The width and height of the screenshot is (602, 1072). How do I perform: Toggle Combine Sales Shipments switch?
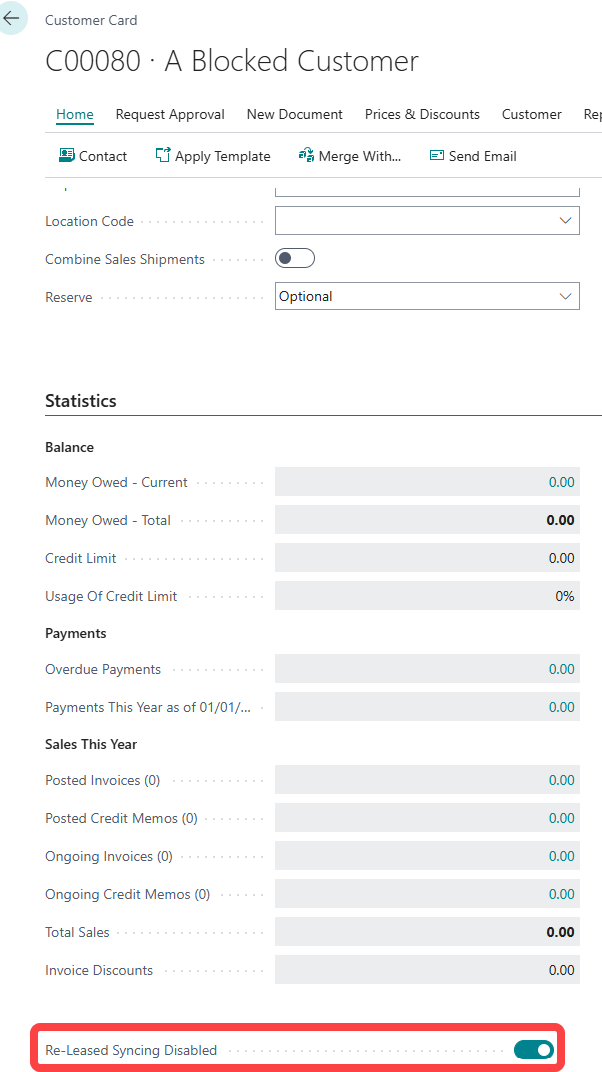(x=294, y=259)
